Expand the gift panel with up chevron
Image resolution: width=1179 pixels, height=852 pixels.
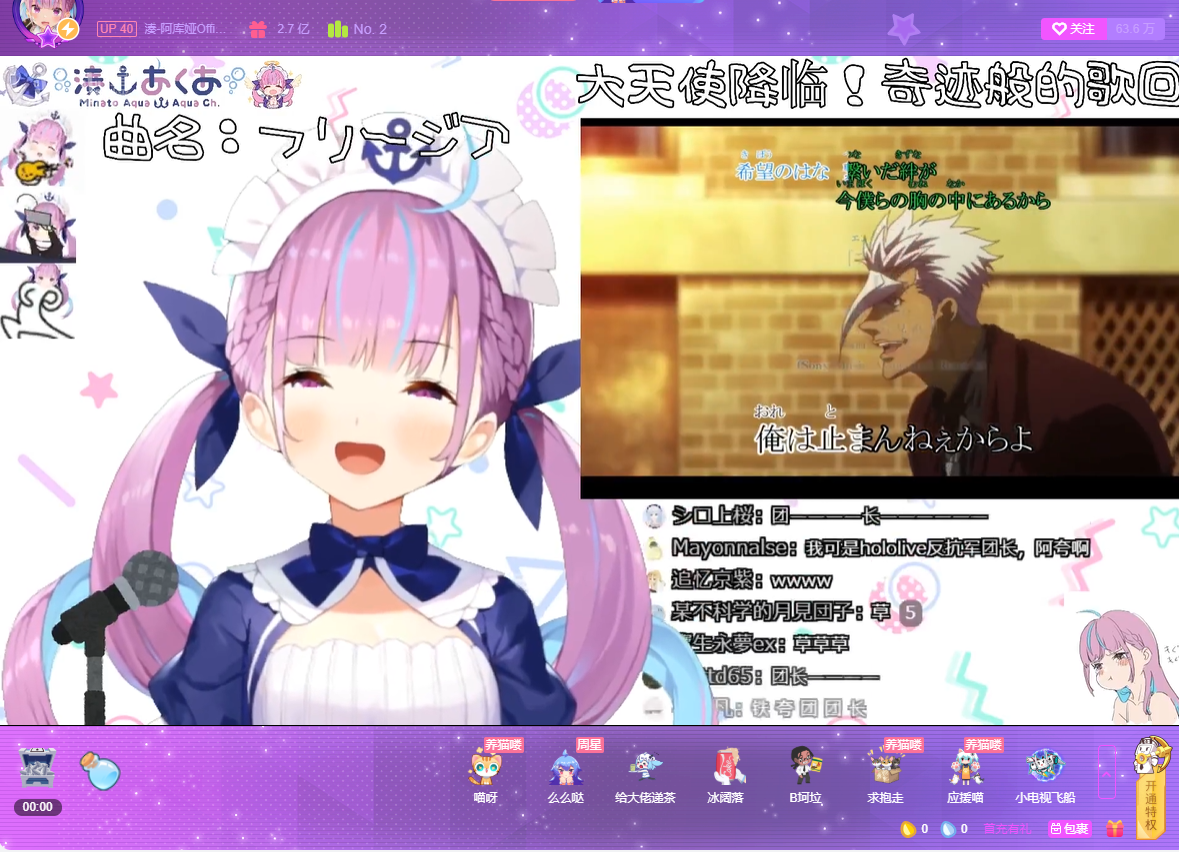click(x=1107, y=772)
